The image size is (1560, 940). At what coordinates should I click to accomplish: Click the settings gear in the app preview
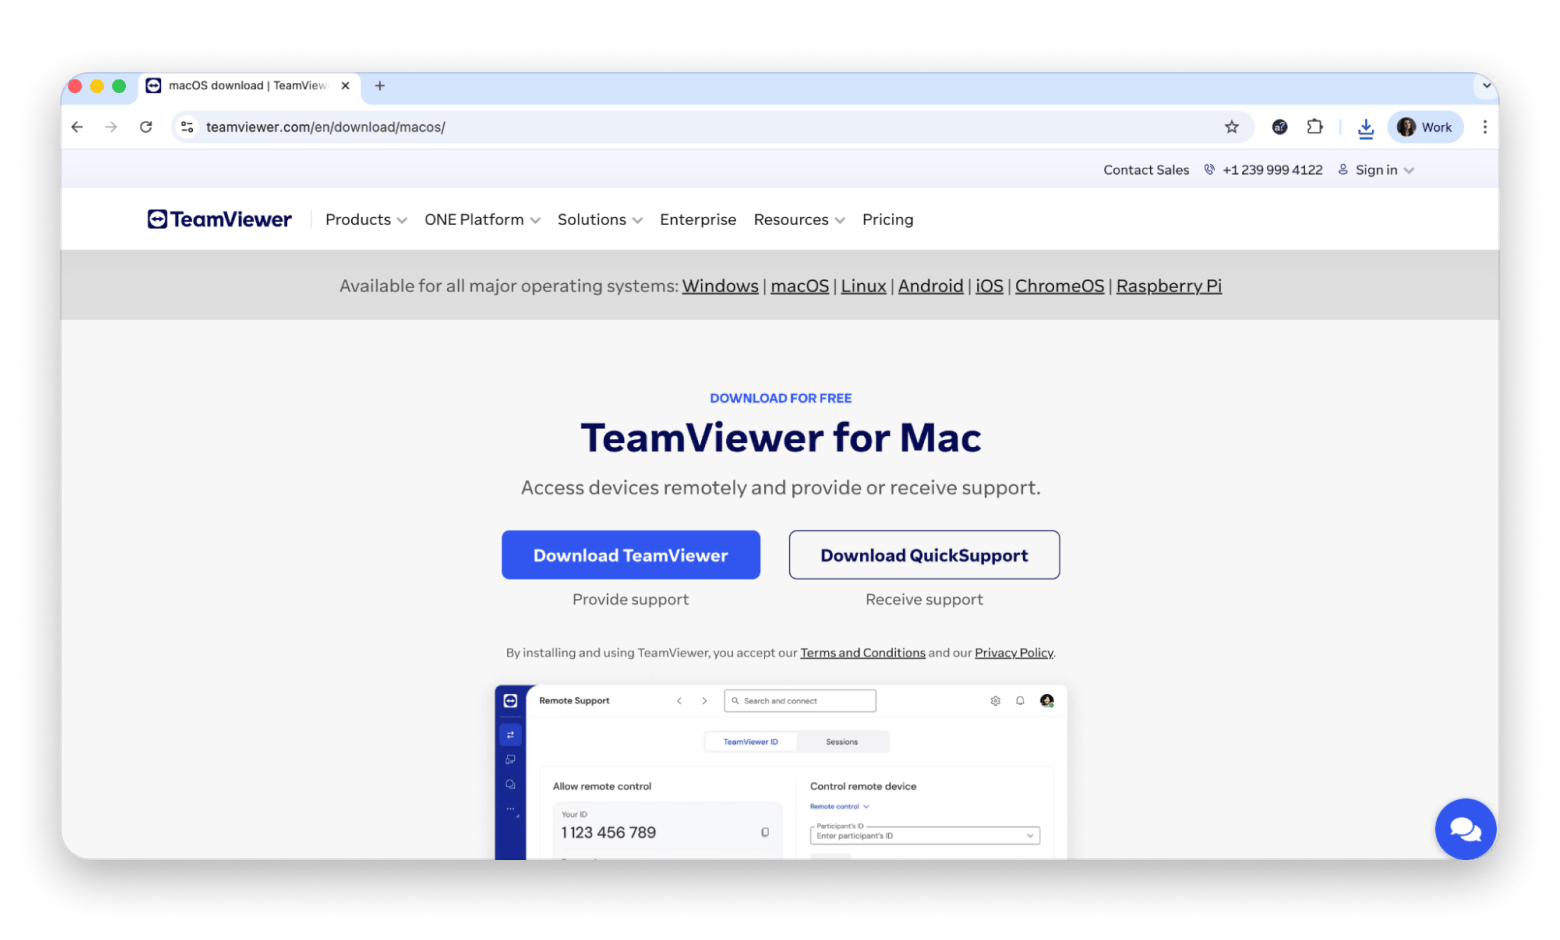pyautogui.click(x=995, y=701)
